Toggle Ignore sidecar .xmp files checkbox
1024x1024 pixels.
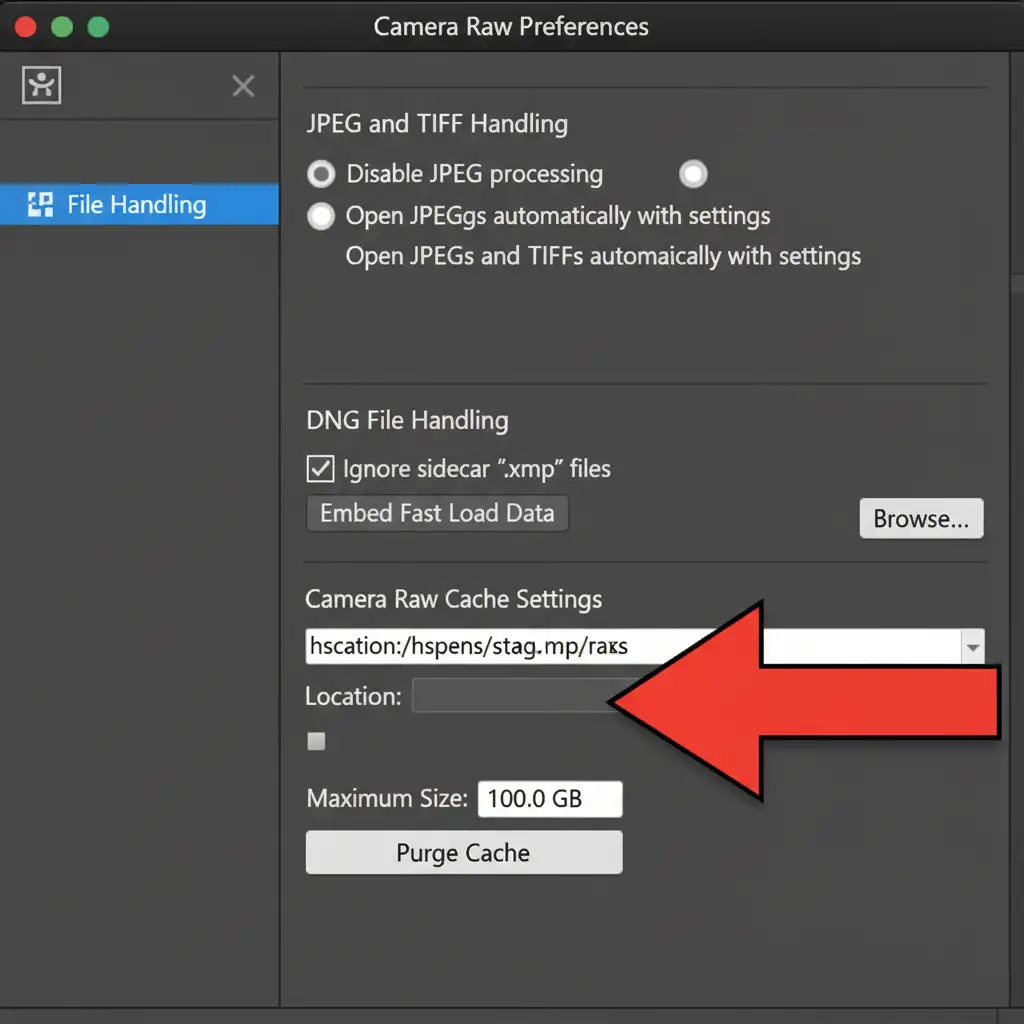[321, 469]
